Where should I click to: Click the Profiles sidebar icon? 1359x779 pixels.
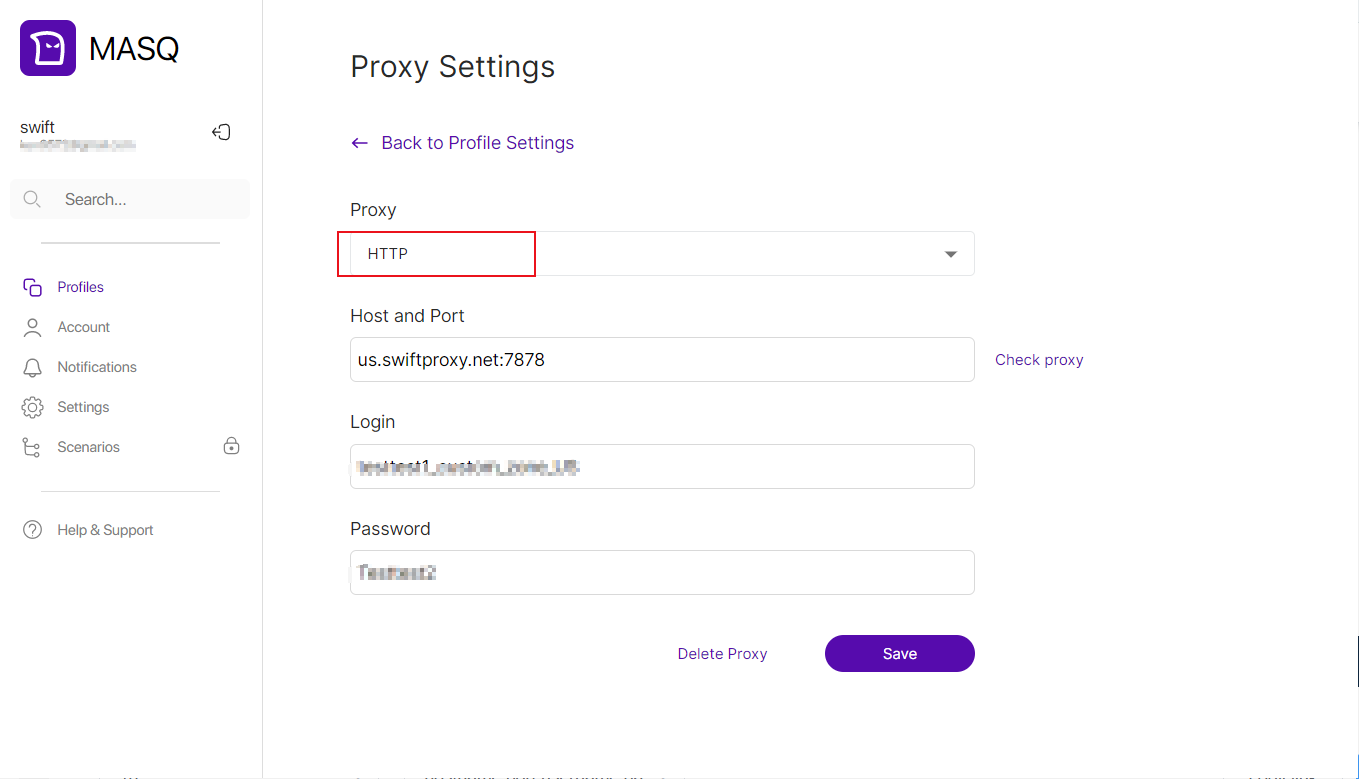[x=32, y=287]
